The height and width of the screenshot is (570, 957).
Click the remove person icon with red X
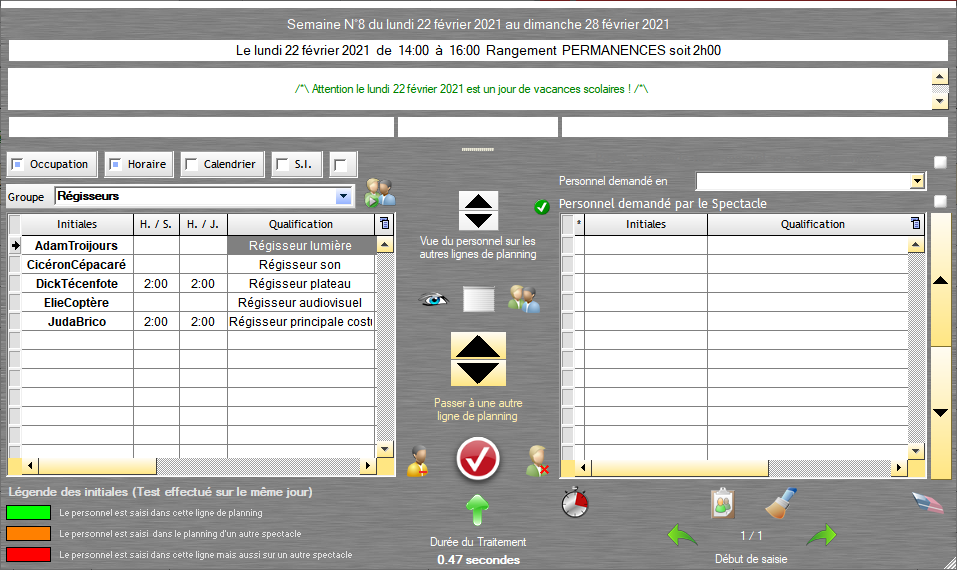coord(539,461)
